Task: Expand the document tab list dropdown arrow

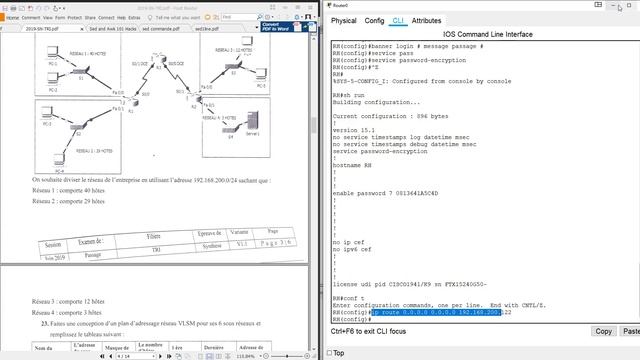Action: pyautogui.click(x=257, y=27)
